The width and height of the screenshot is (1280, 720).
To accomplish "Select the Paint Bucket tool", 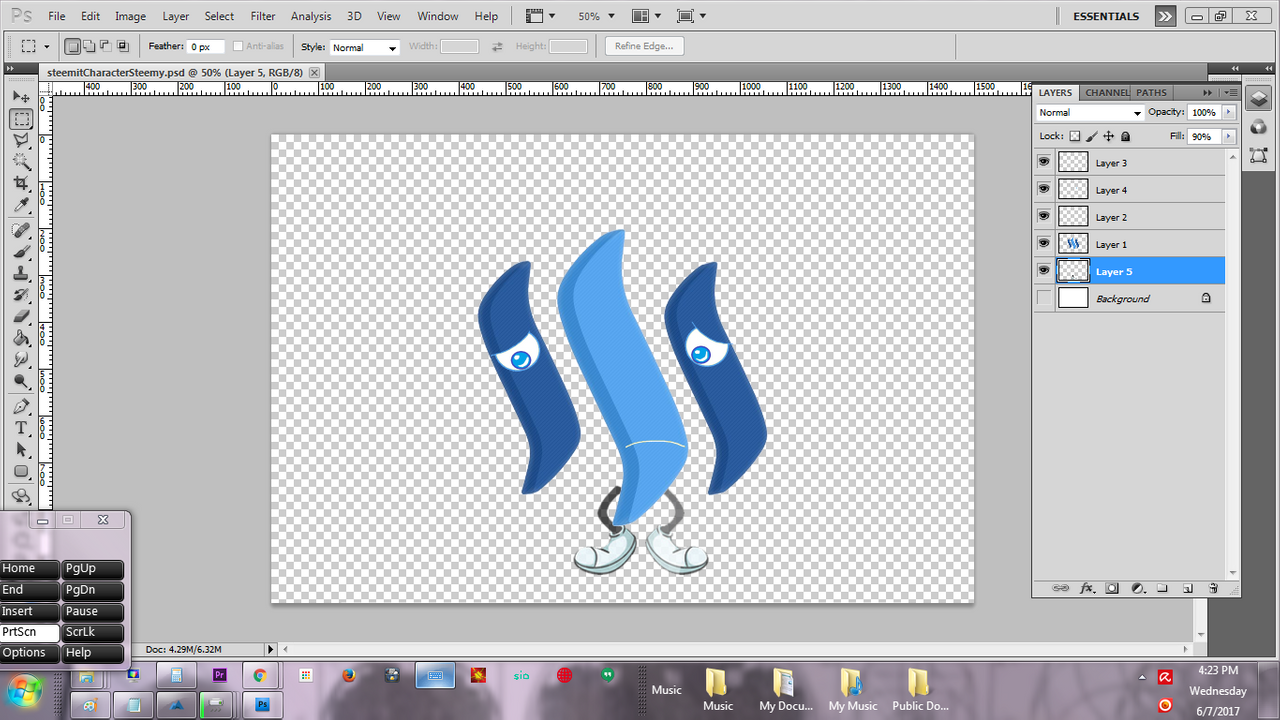I will pyautogui.click(x=21, y=339).
